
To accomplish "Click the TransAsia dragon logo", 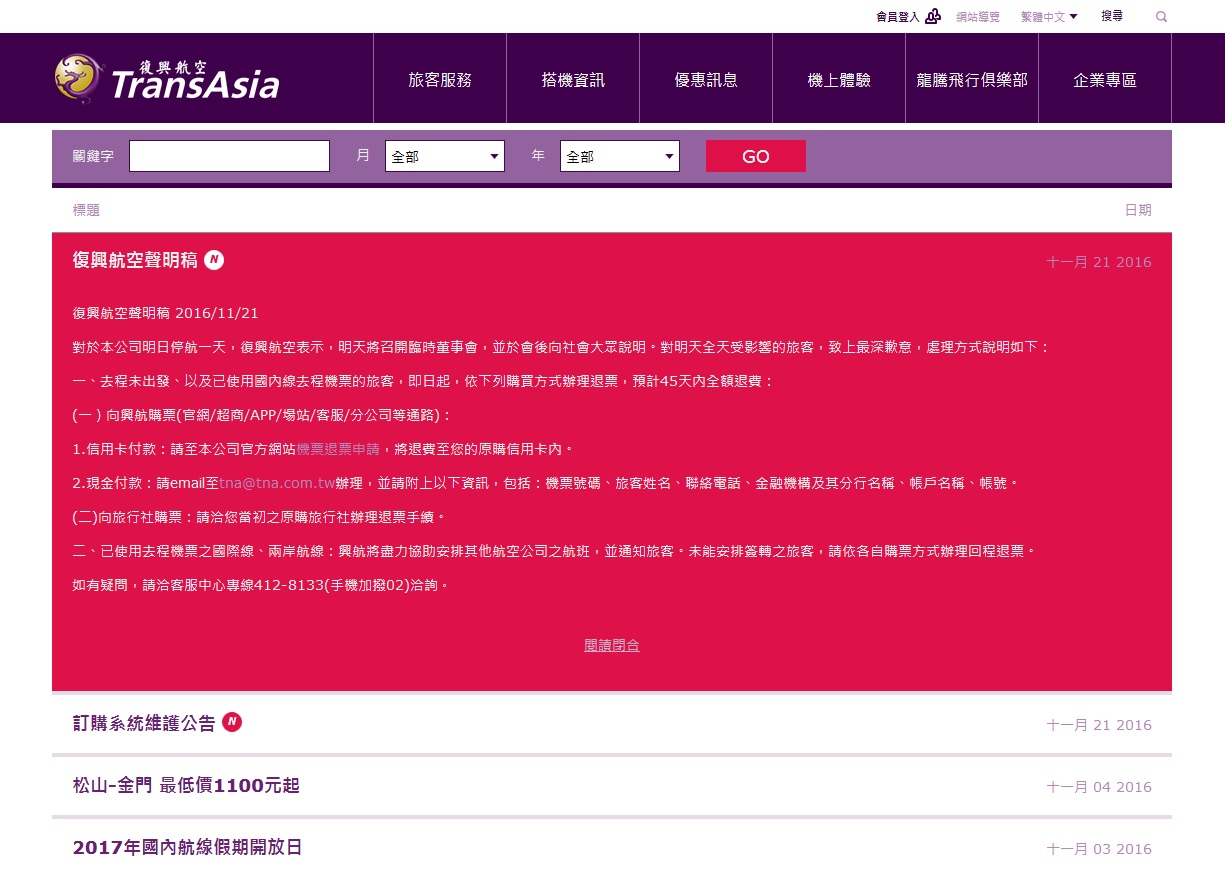I will click(167, 79).
